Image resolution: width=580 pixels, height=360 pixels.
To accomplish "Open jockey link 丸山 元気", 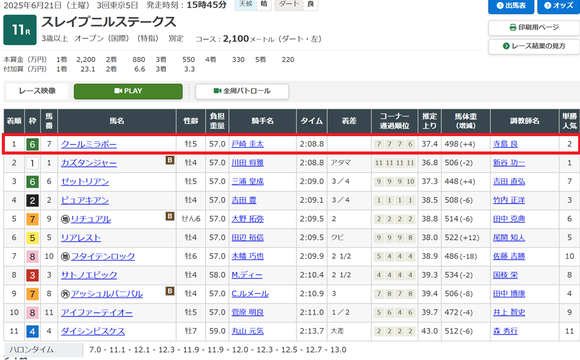I will [x=247, y=332].
